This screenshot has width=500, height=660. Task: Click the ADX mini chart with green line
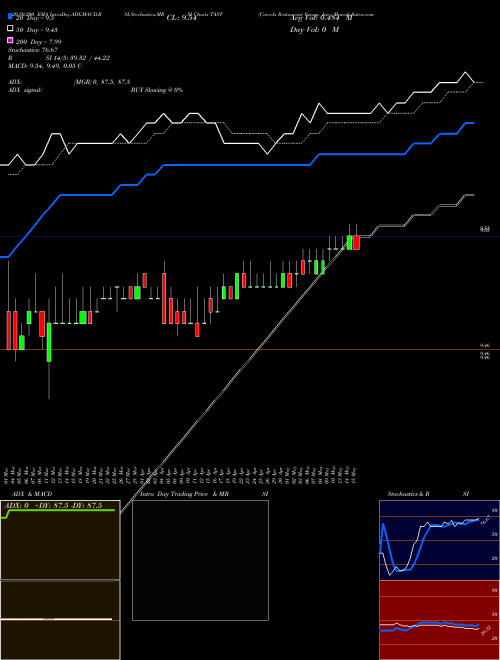[60, 540]
